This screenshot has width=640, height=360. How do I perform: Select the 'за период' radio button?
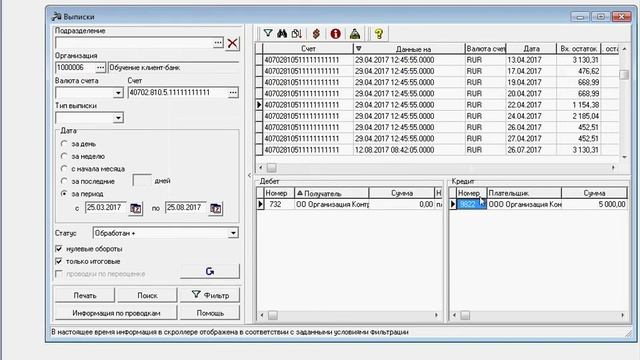click(64, 193)
